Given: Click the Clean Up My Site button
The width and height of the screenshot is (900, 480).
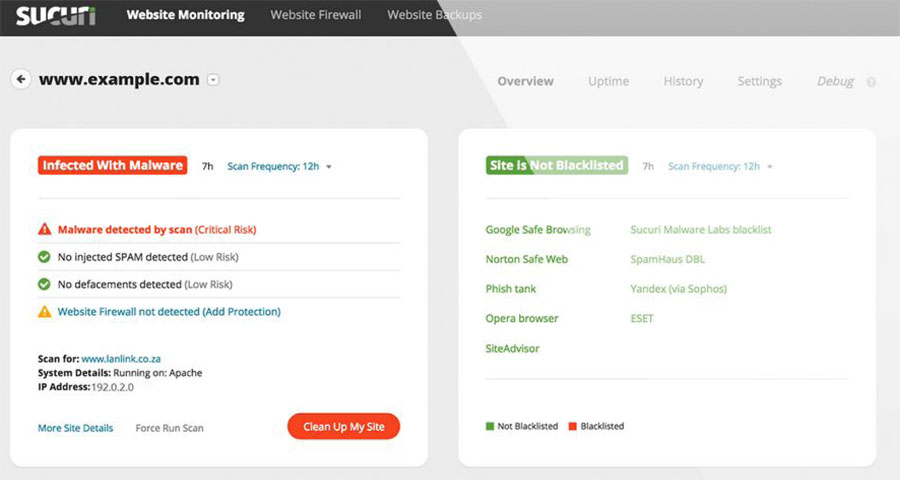Looking at the screenshot, I should point(343,427).
